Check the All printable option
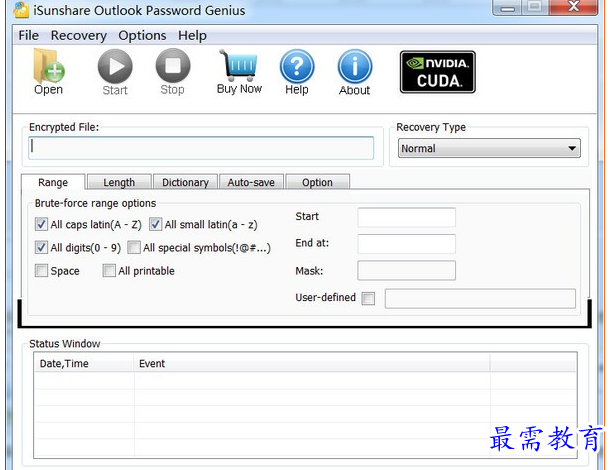 point(109,270)
